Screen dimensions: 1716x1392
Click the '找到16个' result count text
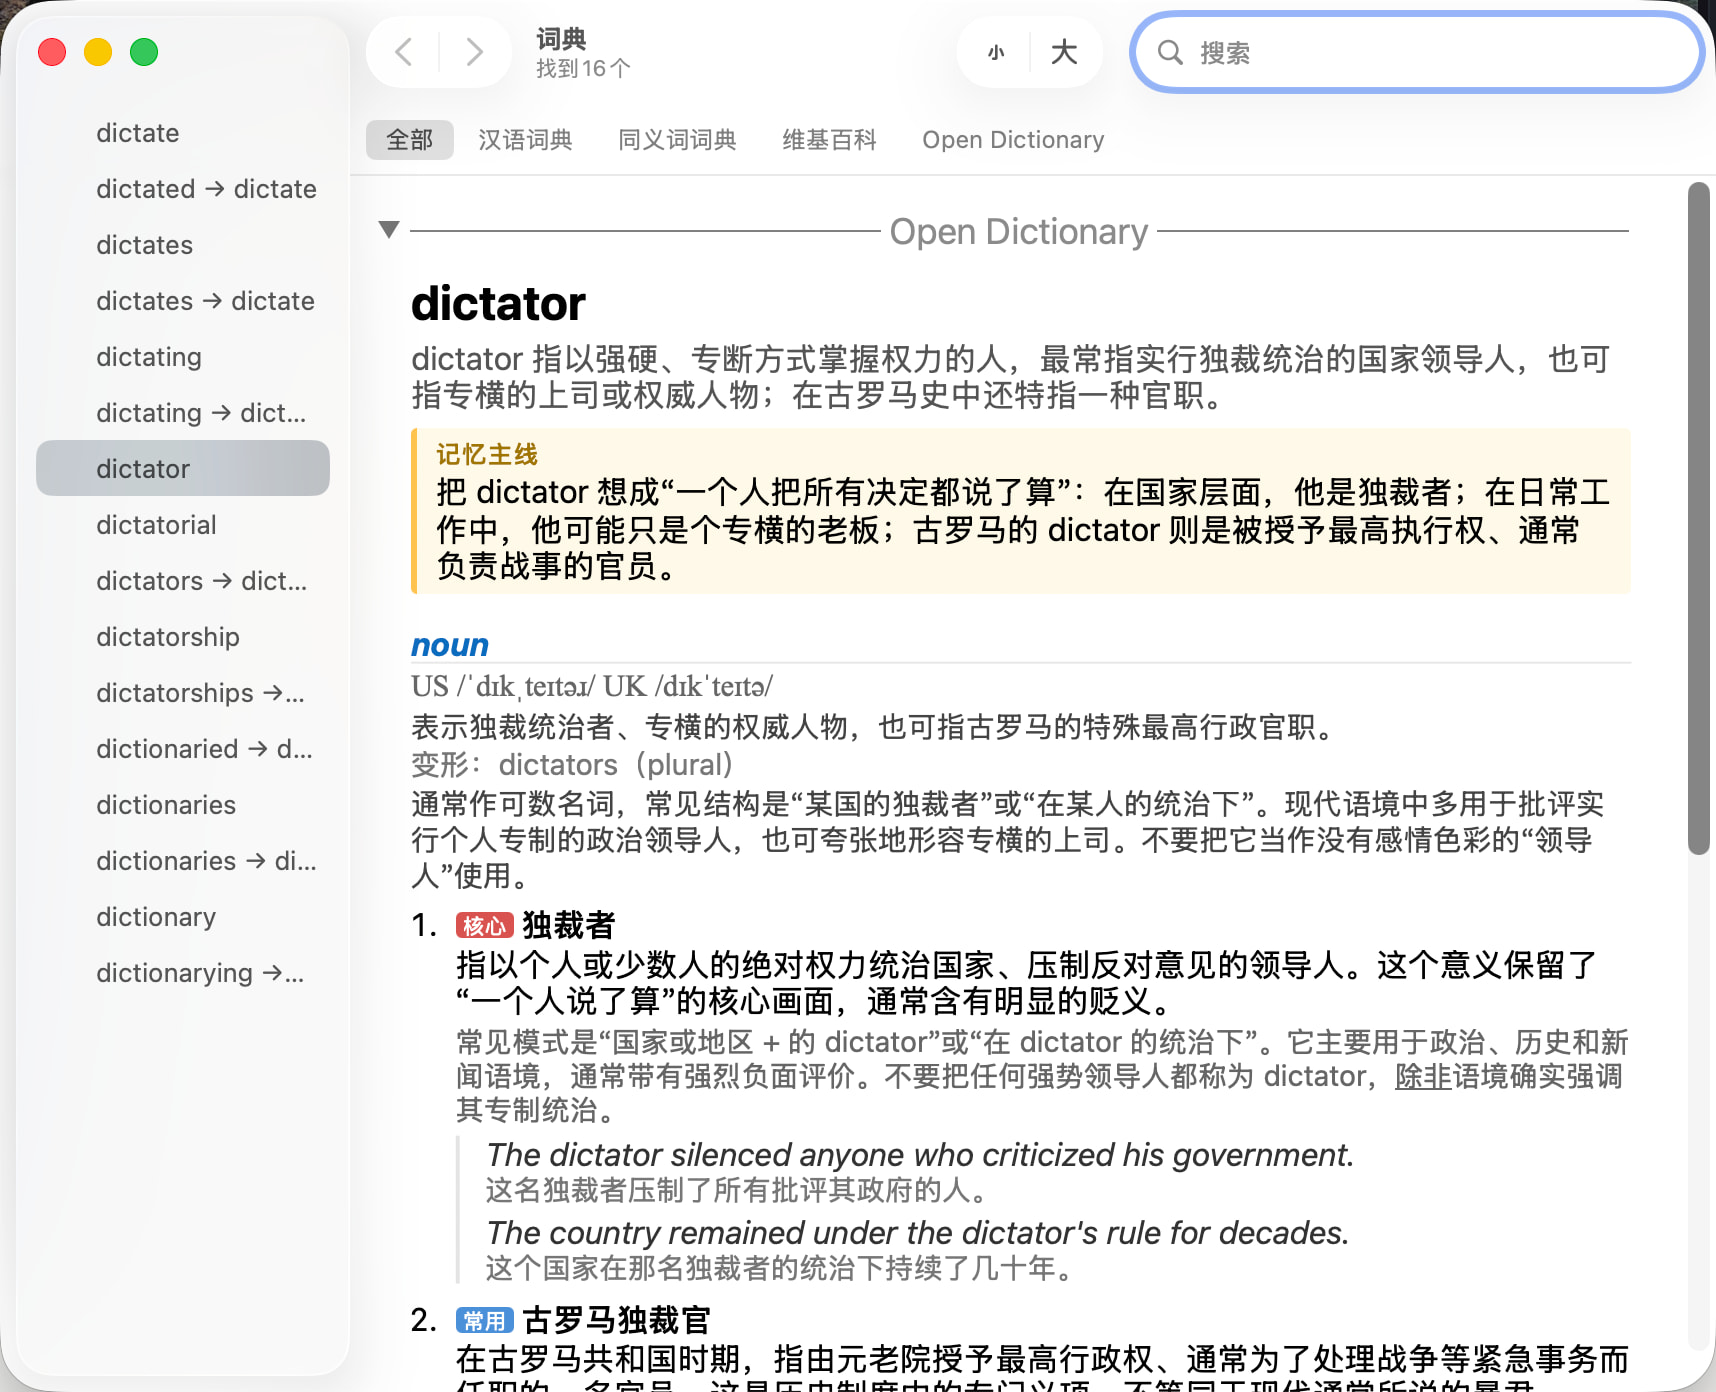[x=583, y=68]
